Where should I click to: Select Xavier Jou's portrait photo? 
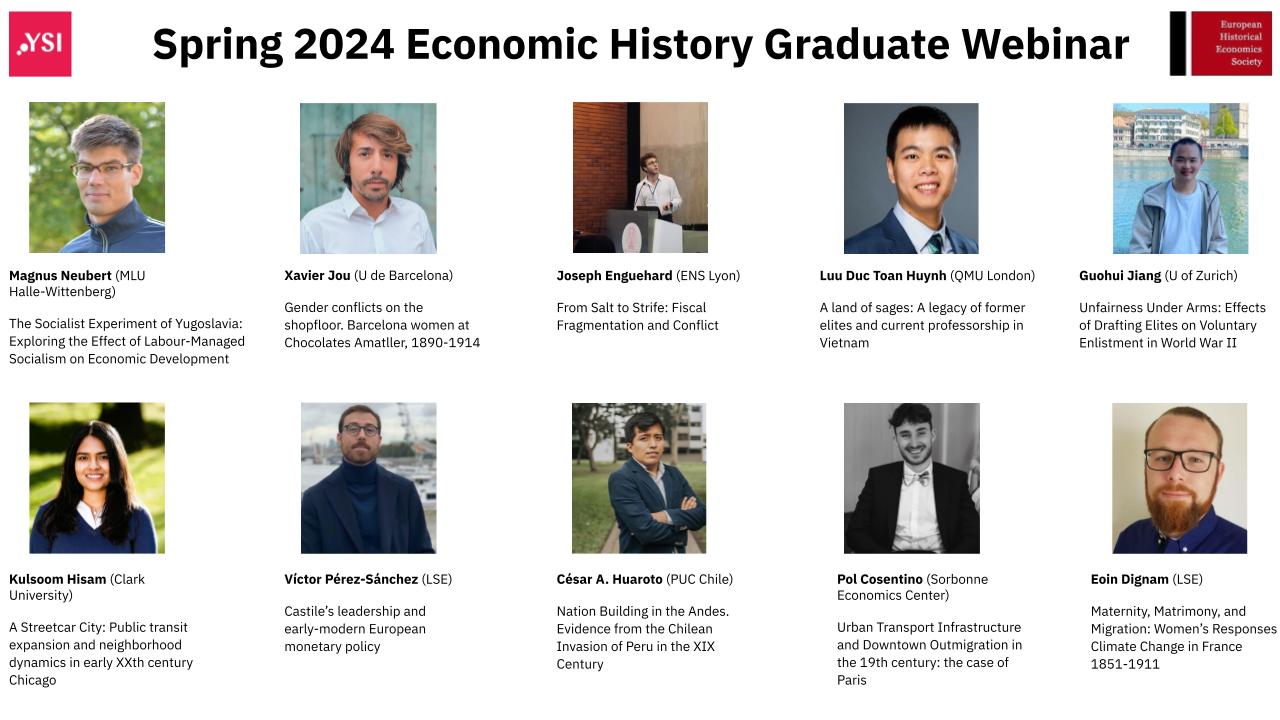[368, 178]
